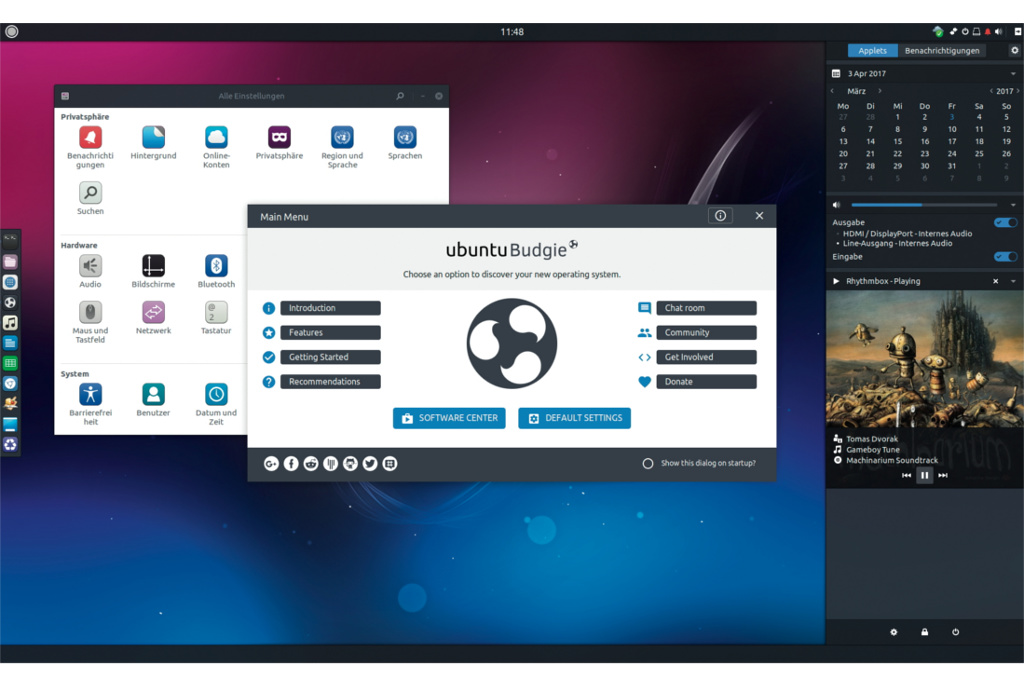
Task: Open Community link
Action: coord(707,332)
